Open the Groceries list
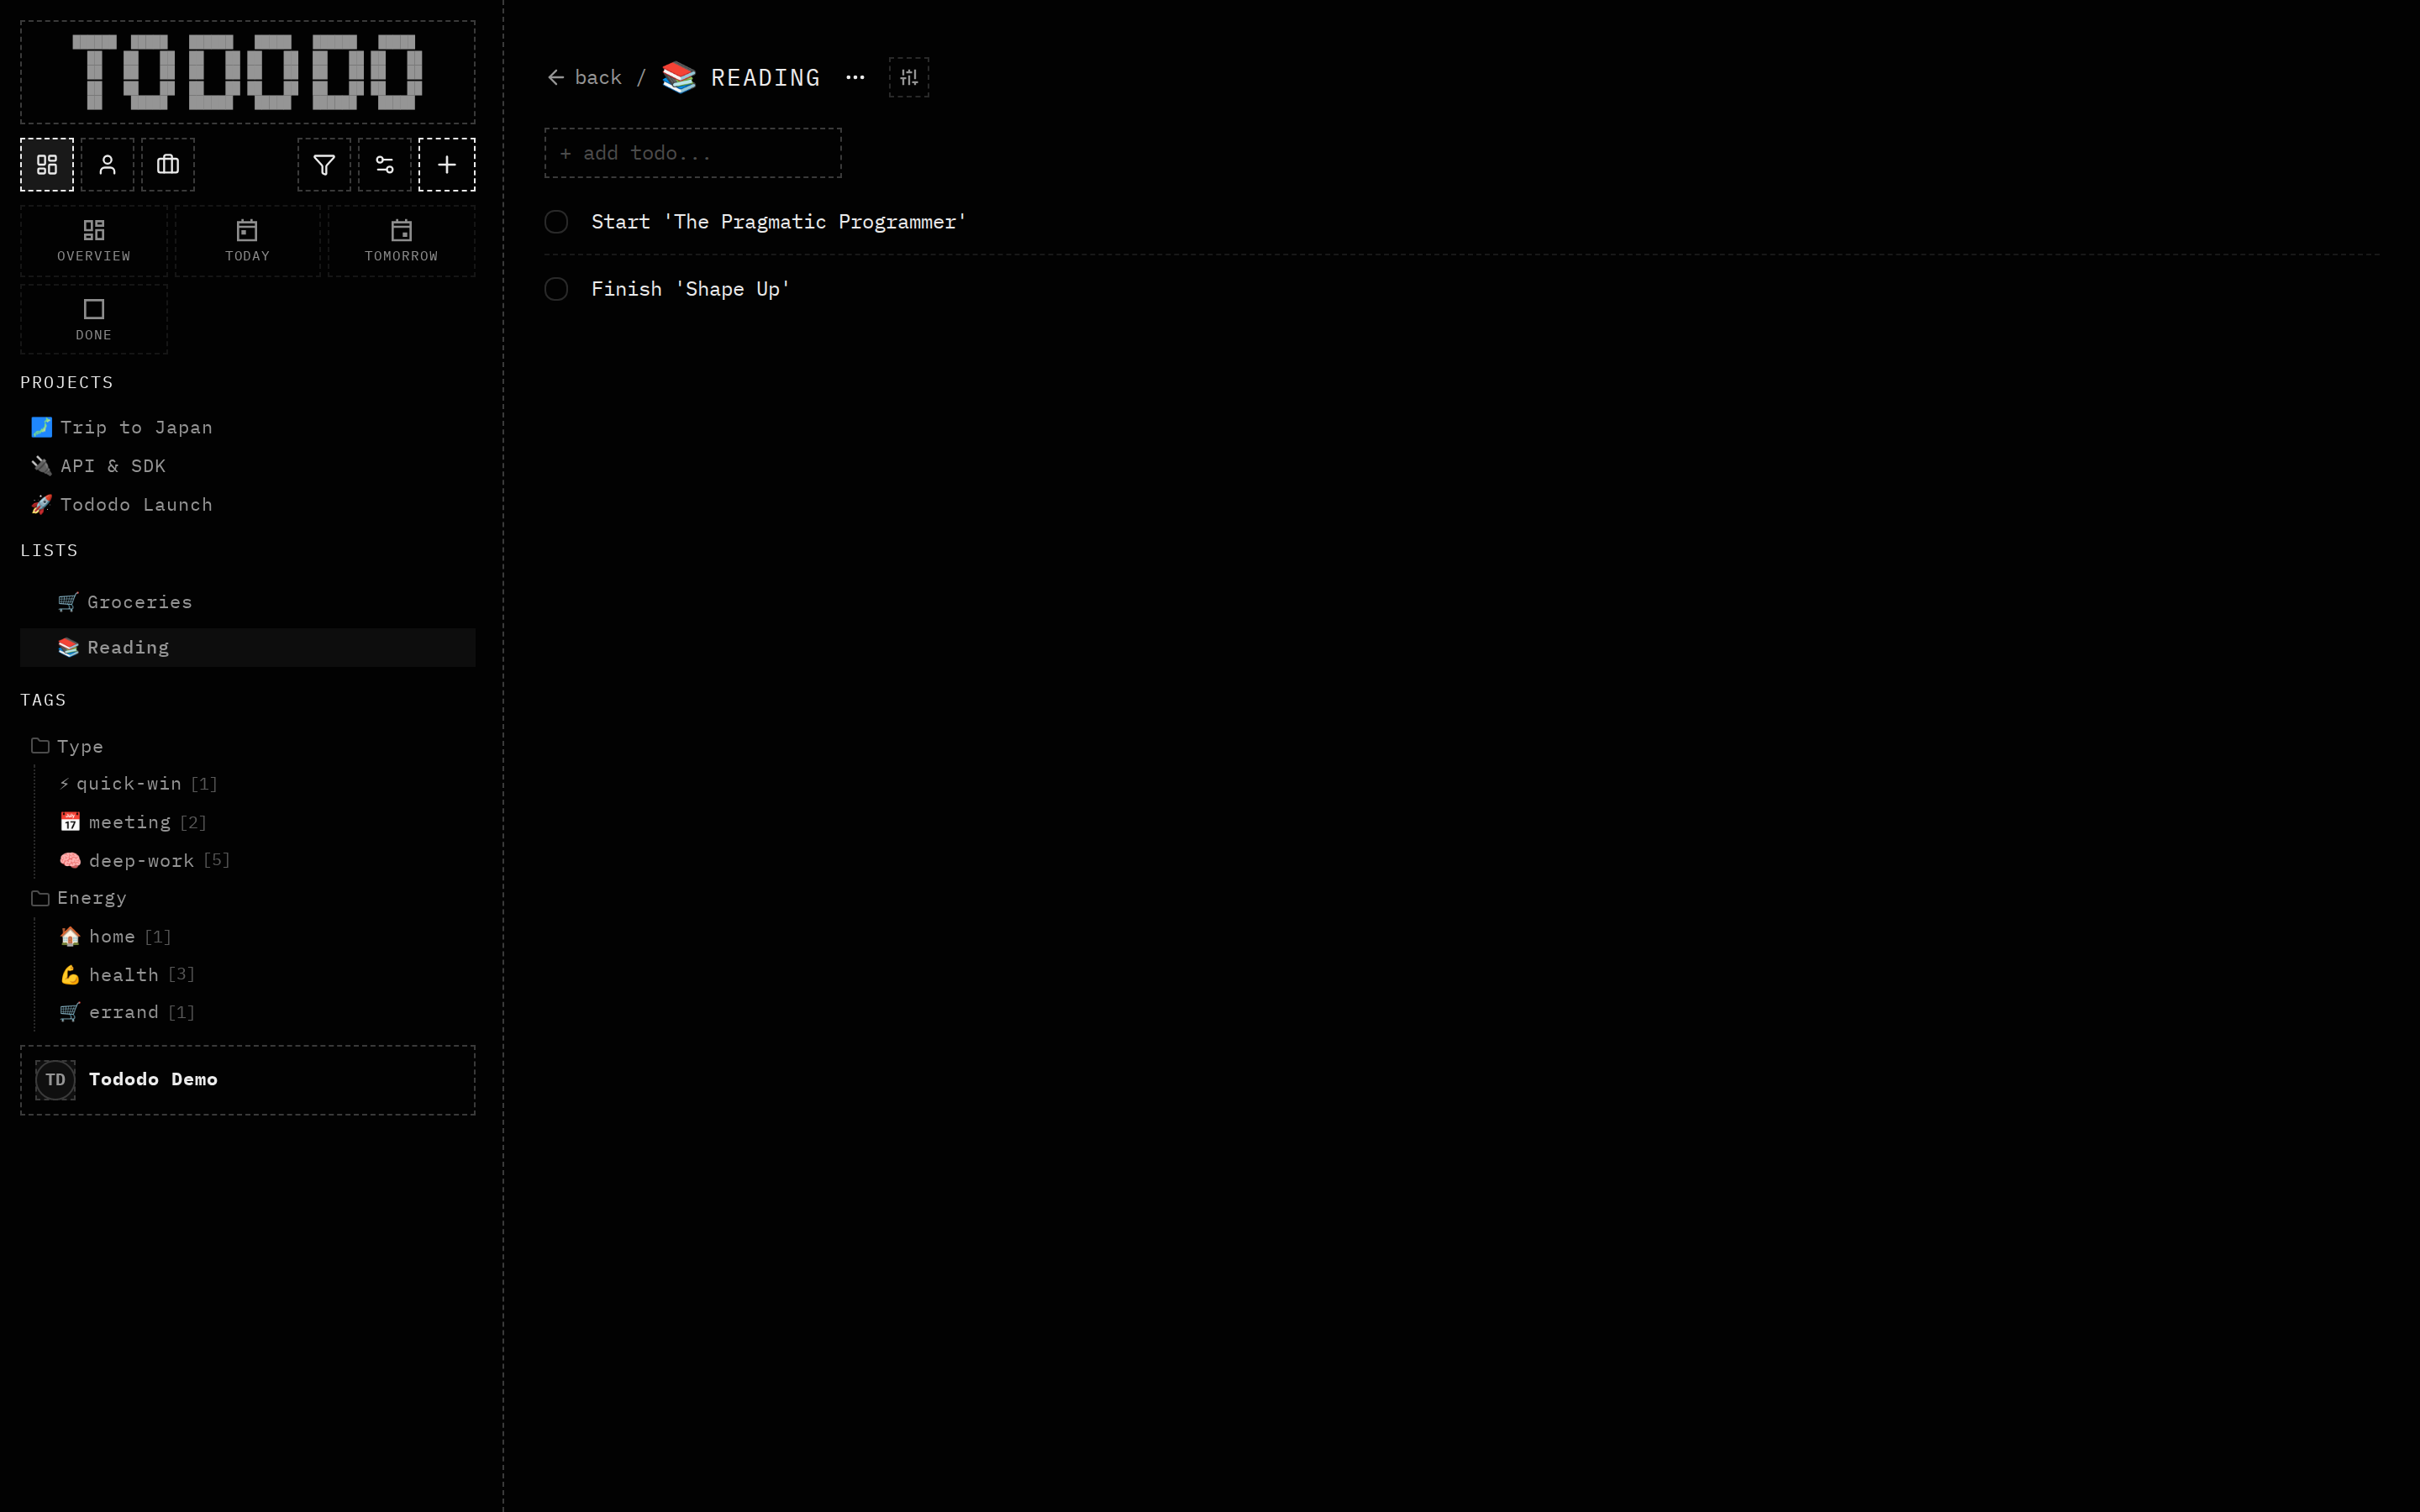 pyautogui.click(x=247, y=602)
